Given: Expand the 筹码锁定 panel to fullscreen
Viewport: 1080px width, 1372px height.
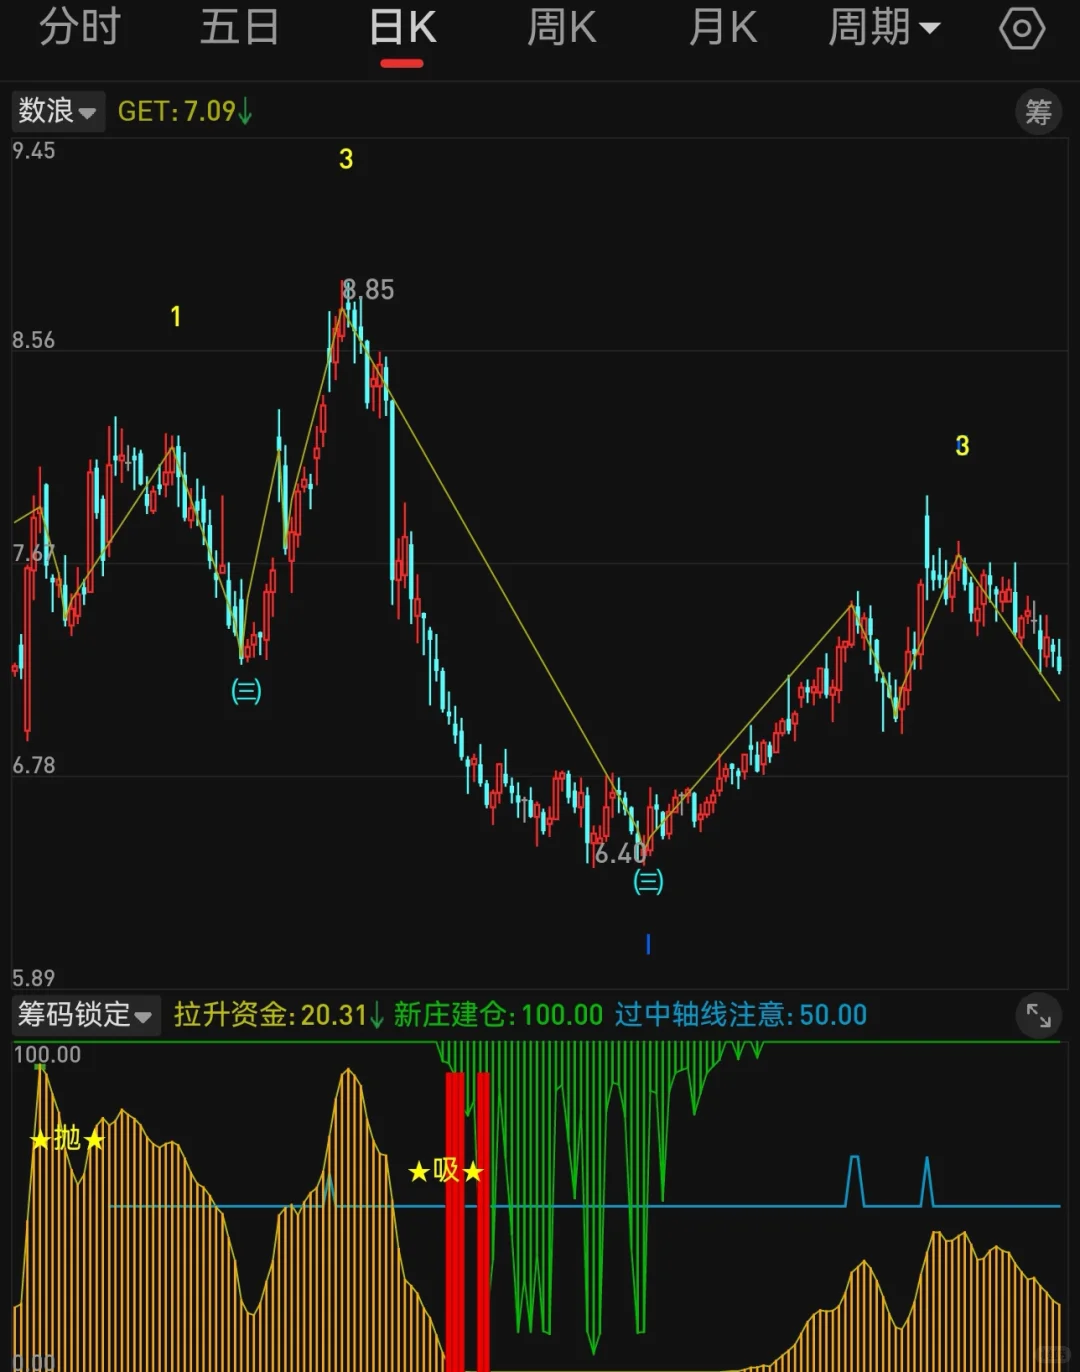Looking at the screenshot, I should coord(1039,1014).
